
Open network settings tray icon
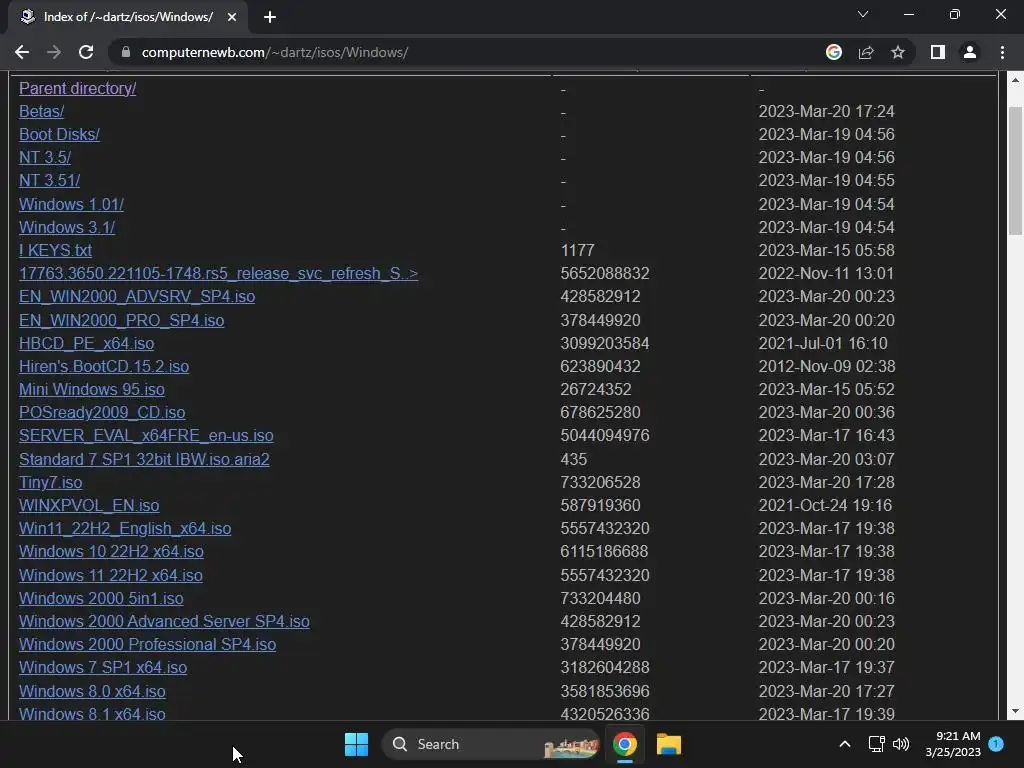(x=876, y=744)
